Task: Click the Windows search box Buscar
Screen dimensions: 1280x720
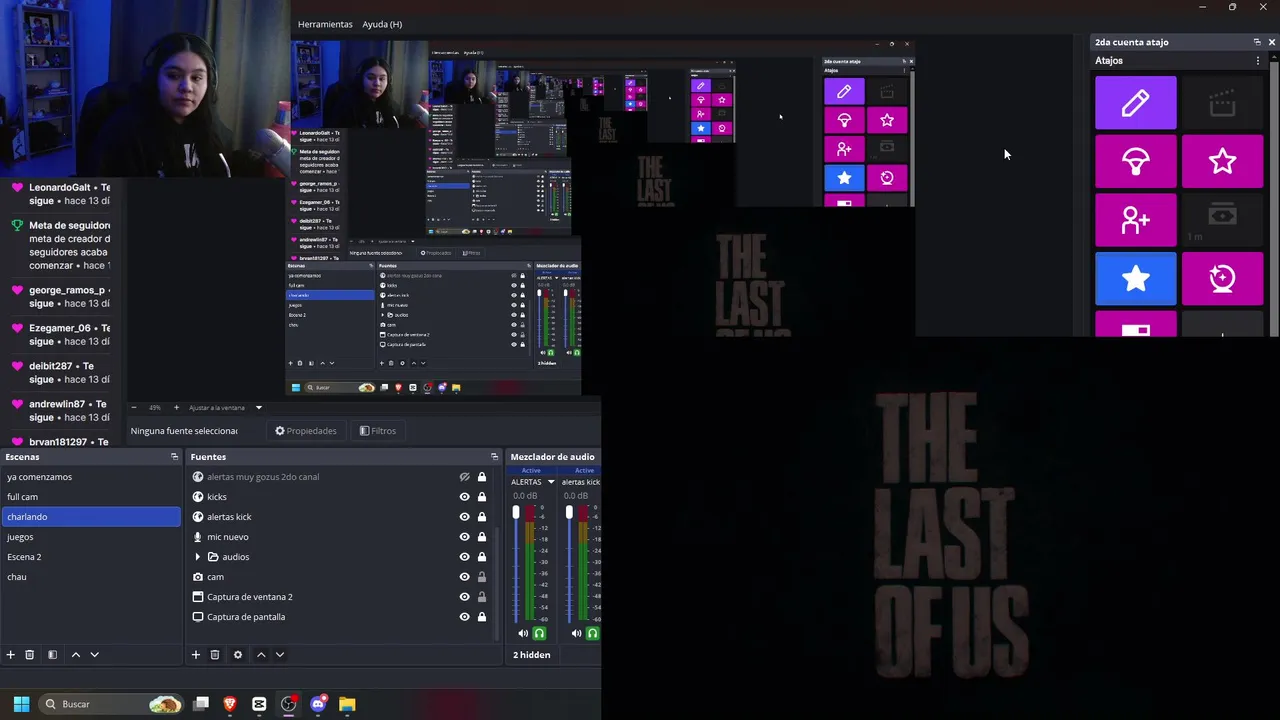Action: coord(112,704)
